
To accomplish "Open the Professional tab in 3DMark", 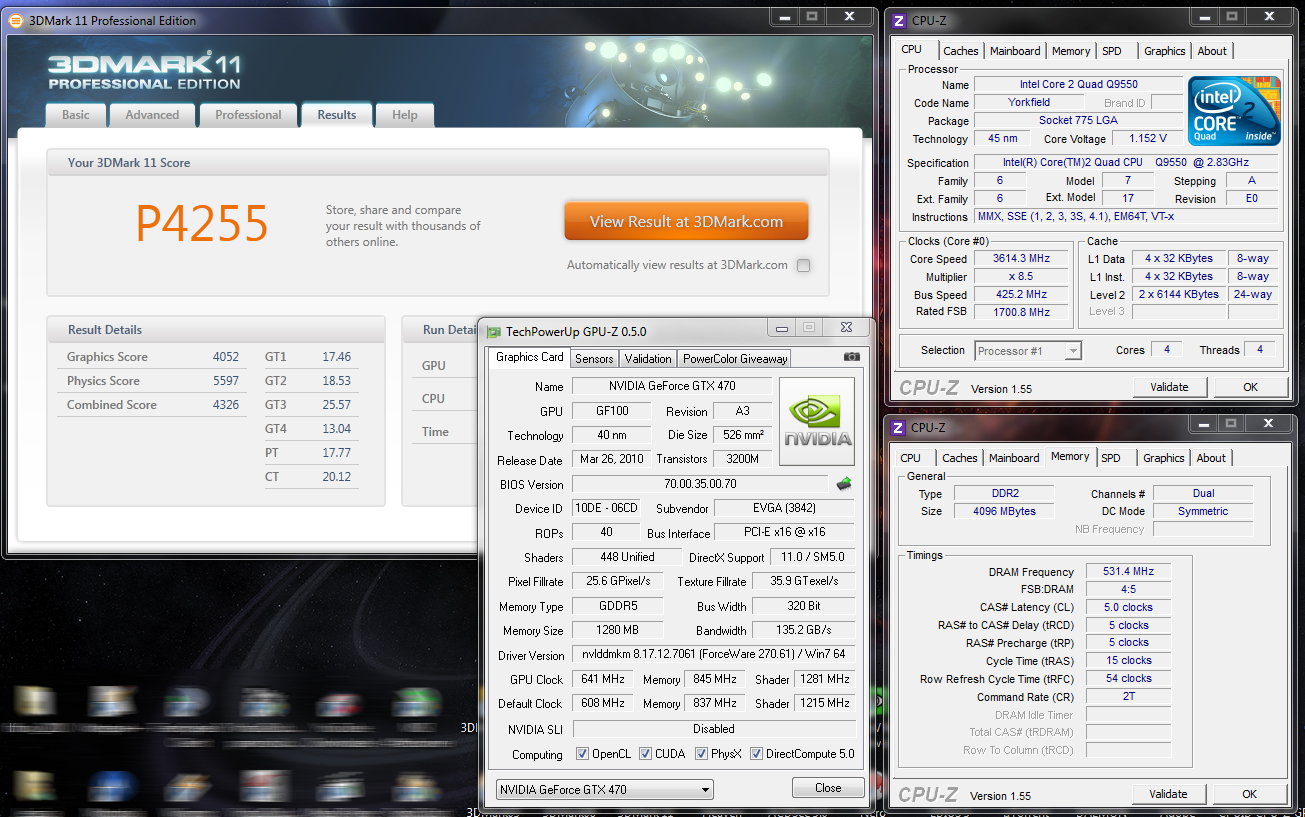I will tap(248, 115).
